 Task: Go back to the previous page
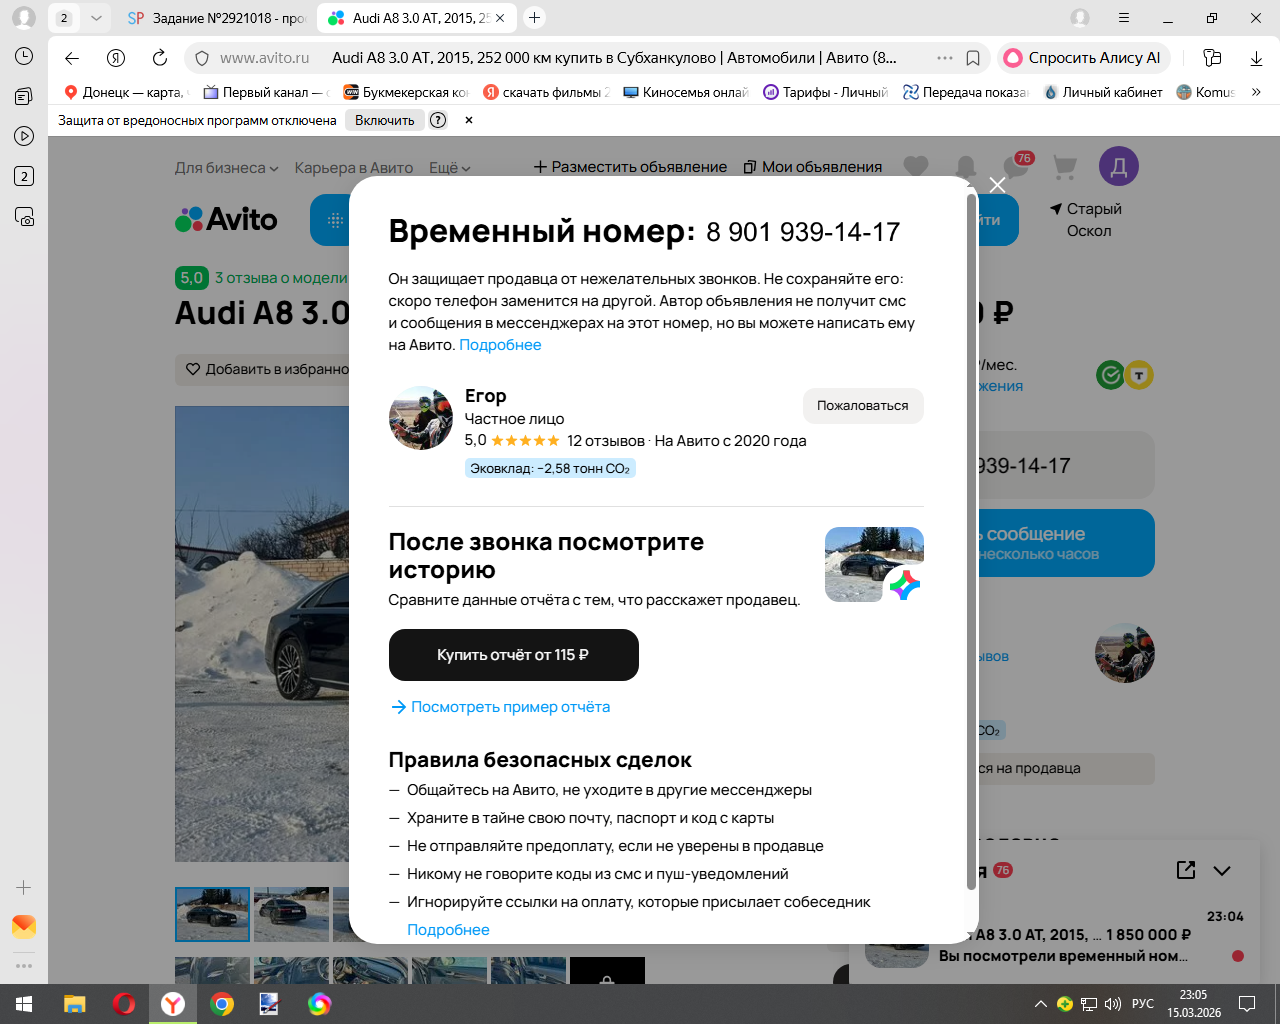(x=72, y=58)
